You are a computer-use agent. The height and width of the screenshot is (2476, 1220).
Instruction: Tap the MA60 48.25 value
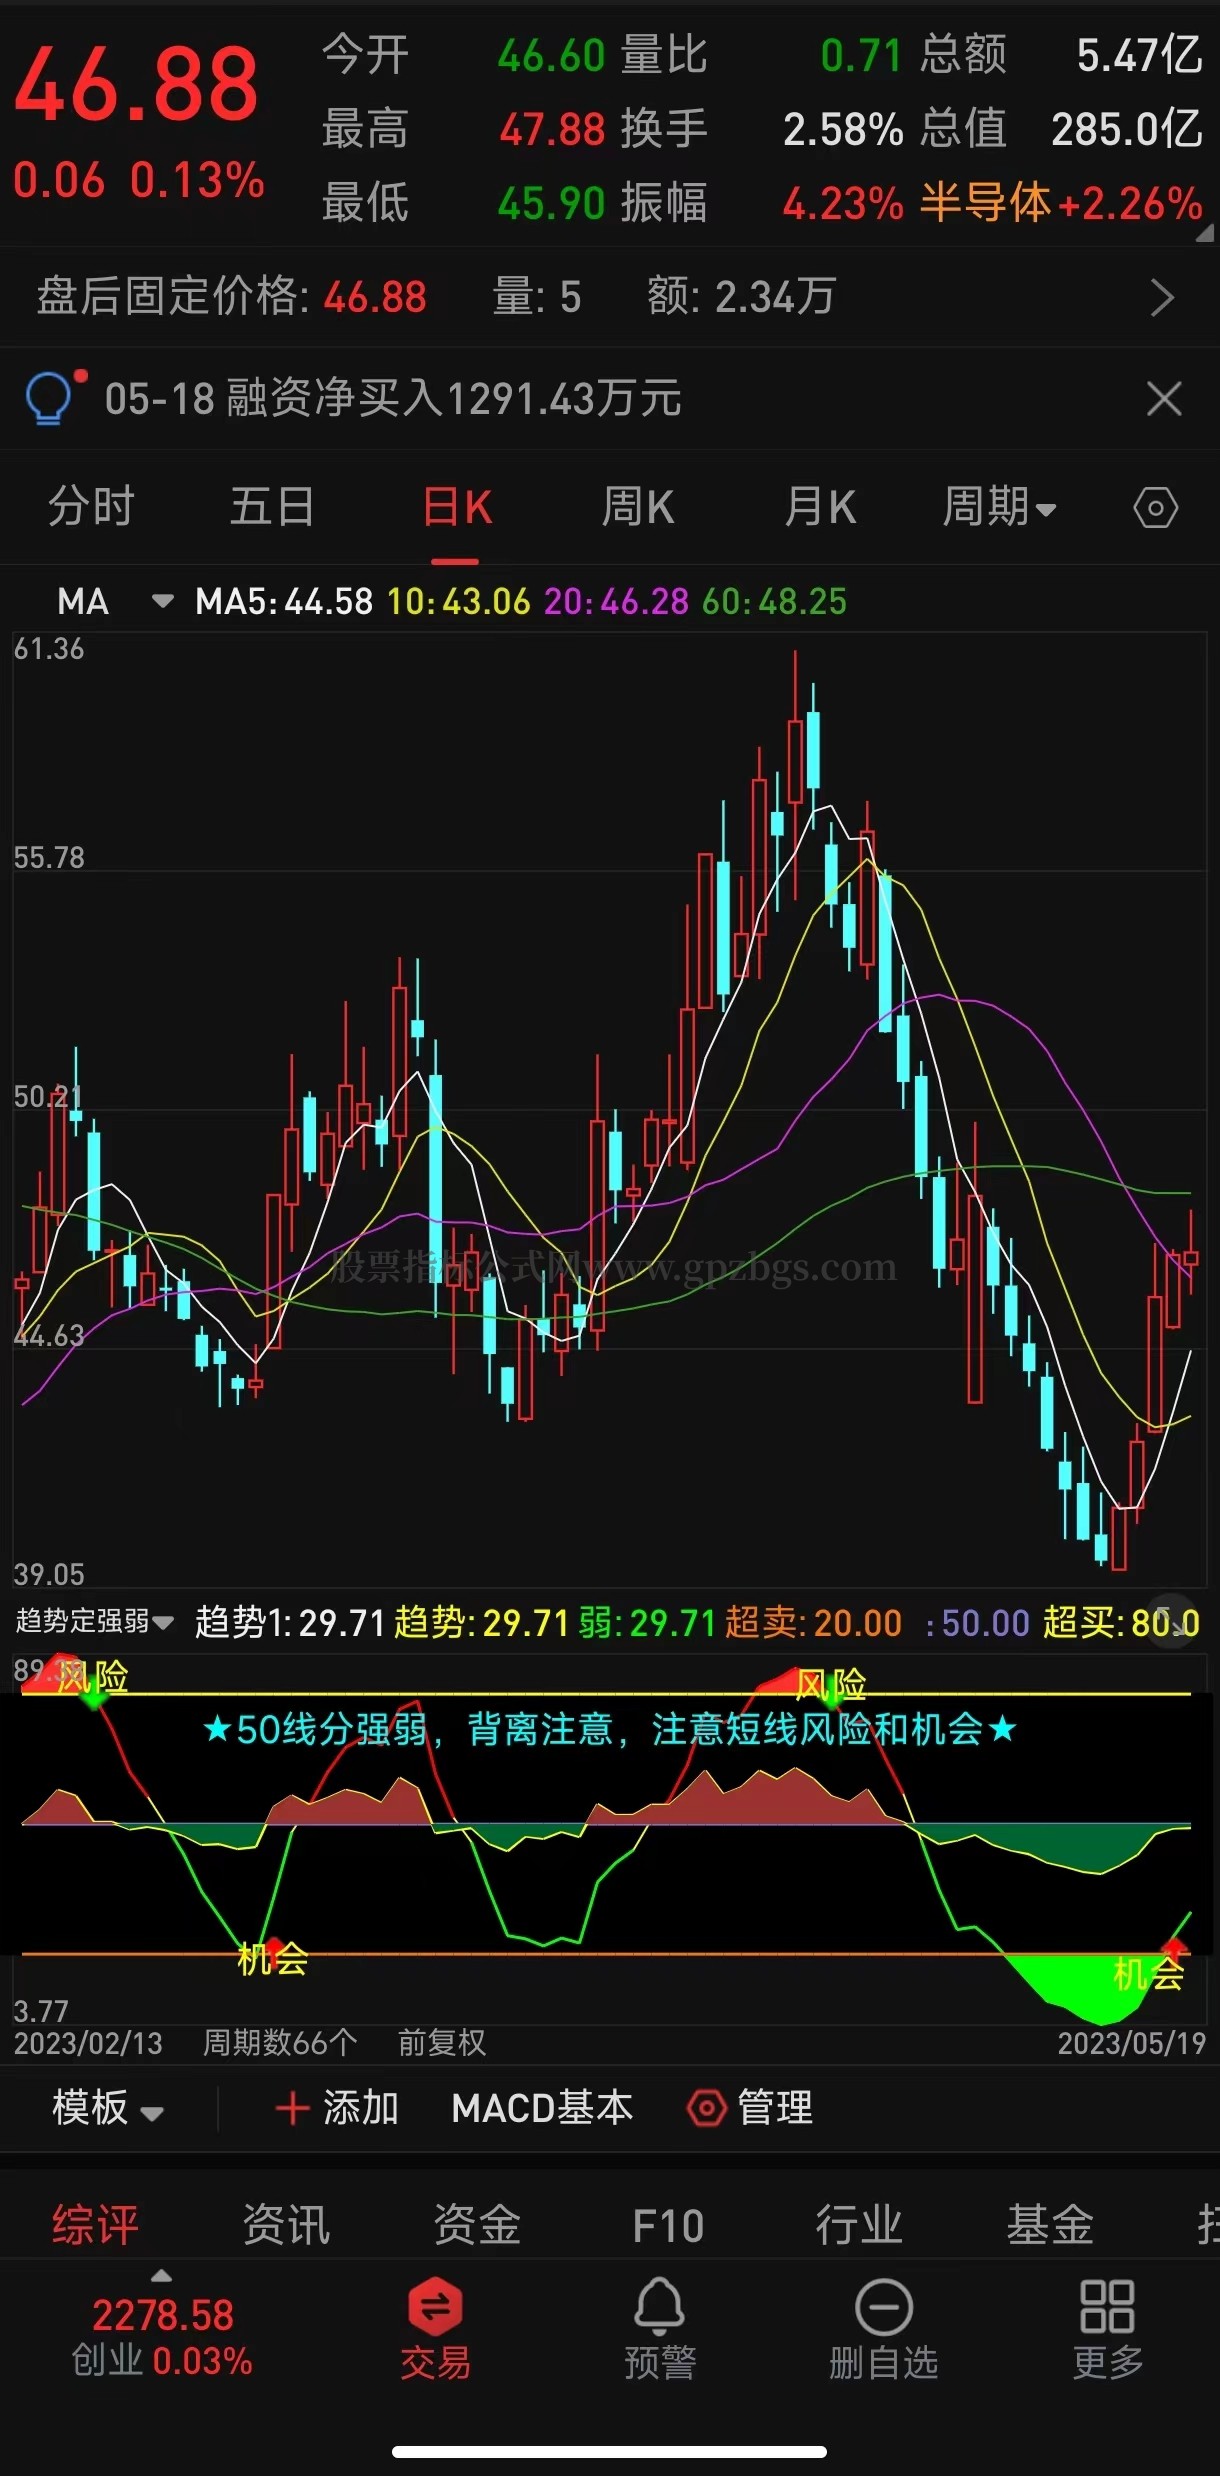(x=775, y=601)
